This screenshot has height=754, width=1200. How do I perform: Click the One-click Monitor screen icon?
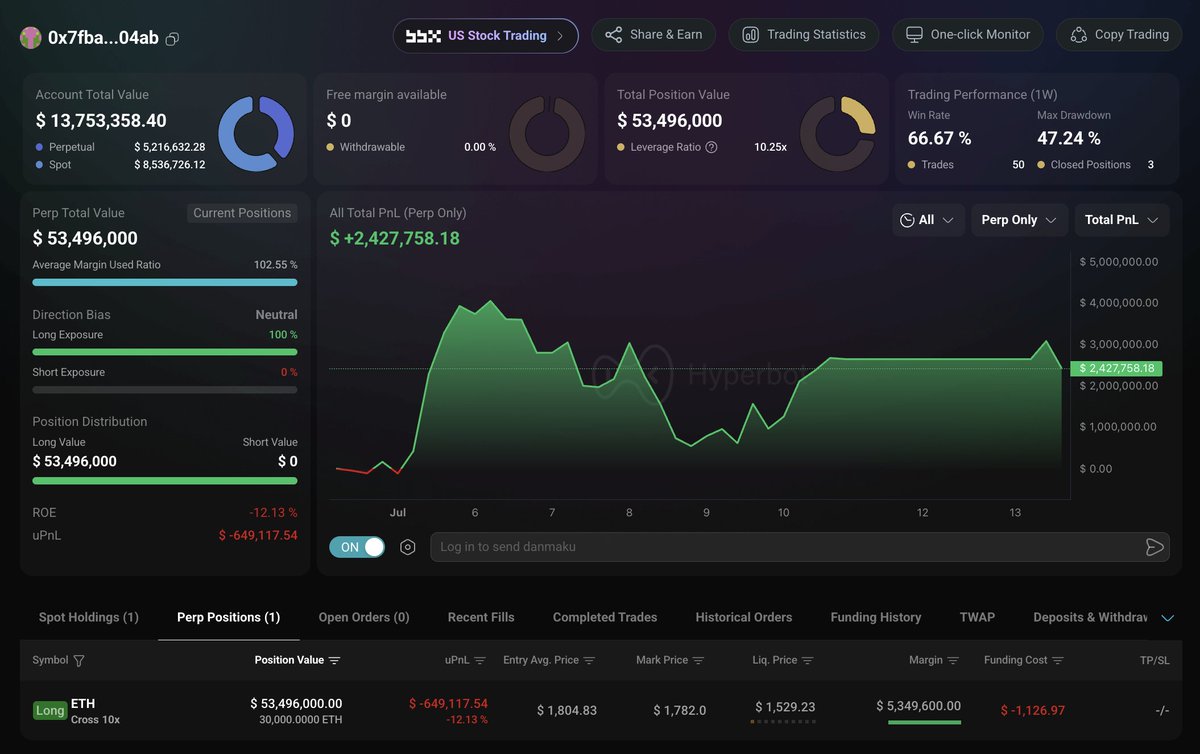coord(914,35)
